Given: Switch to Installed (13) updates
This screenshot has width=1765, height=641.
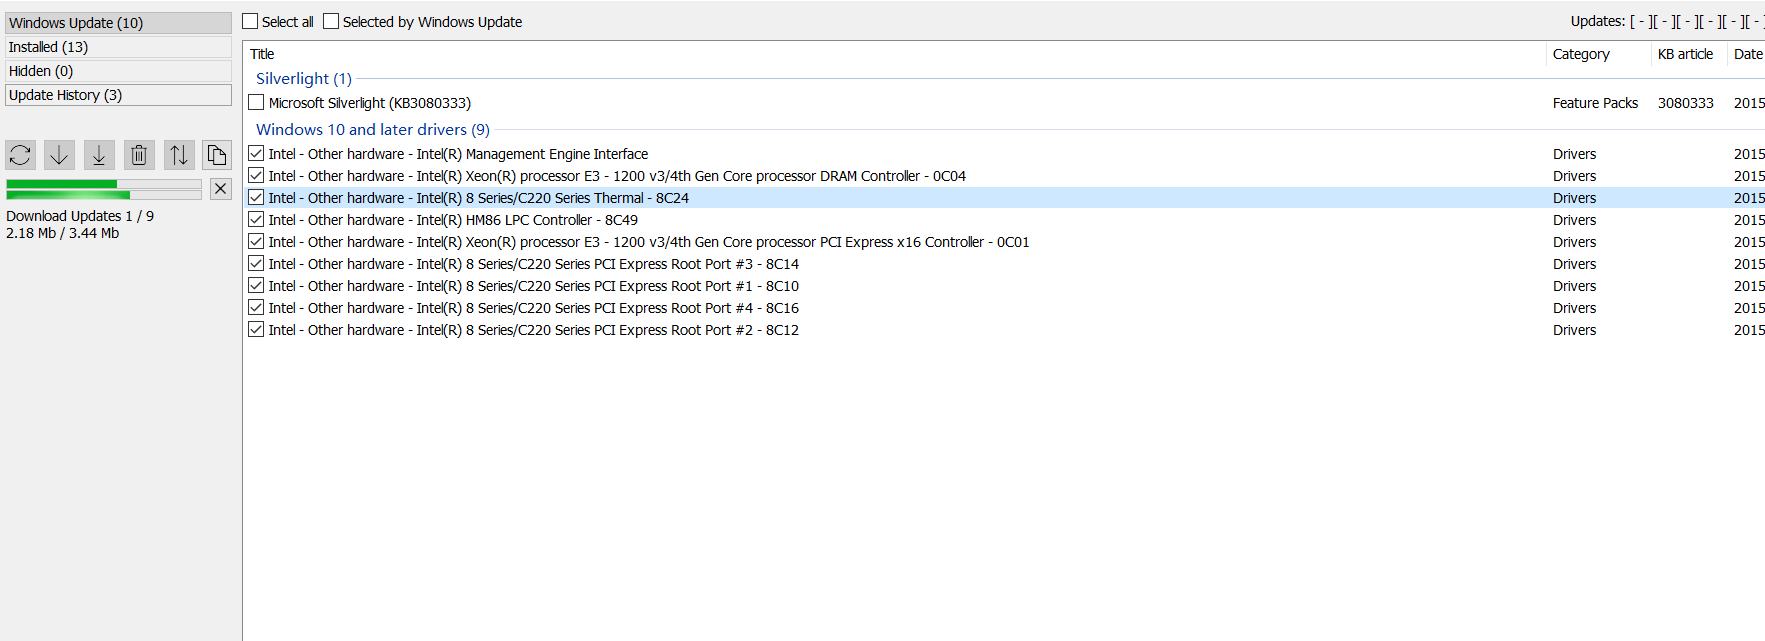Looking at the screenshot, I should [118, 47].
